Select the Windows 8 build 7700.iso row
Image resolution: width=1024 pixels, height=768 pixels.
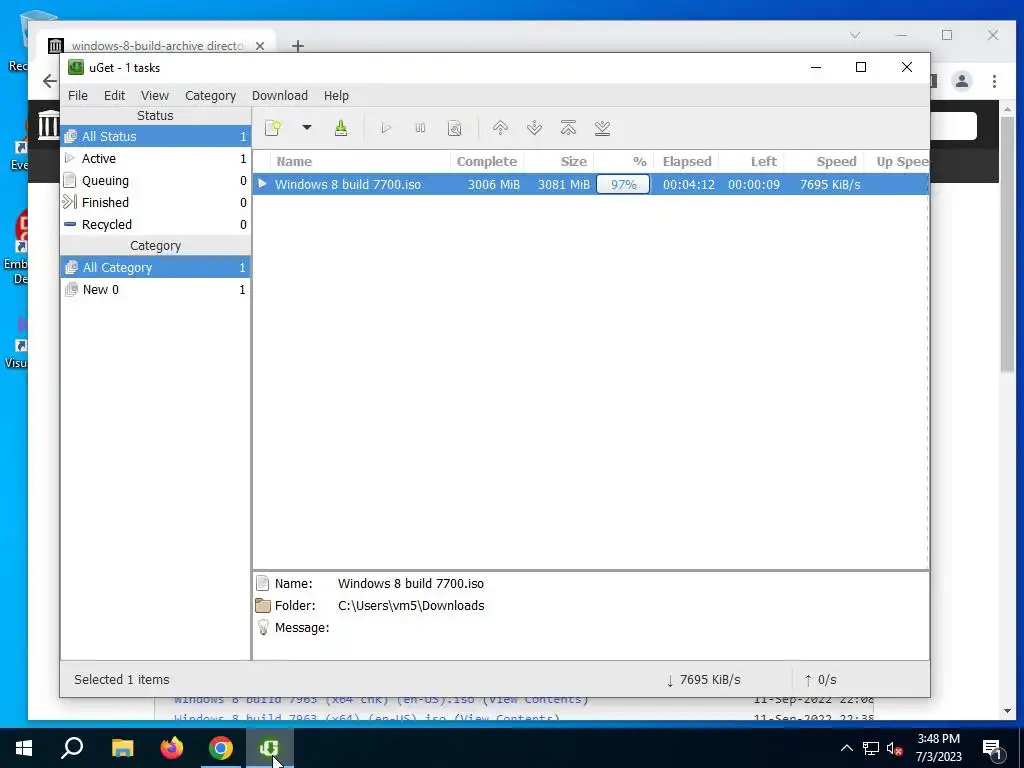(590, 184)
